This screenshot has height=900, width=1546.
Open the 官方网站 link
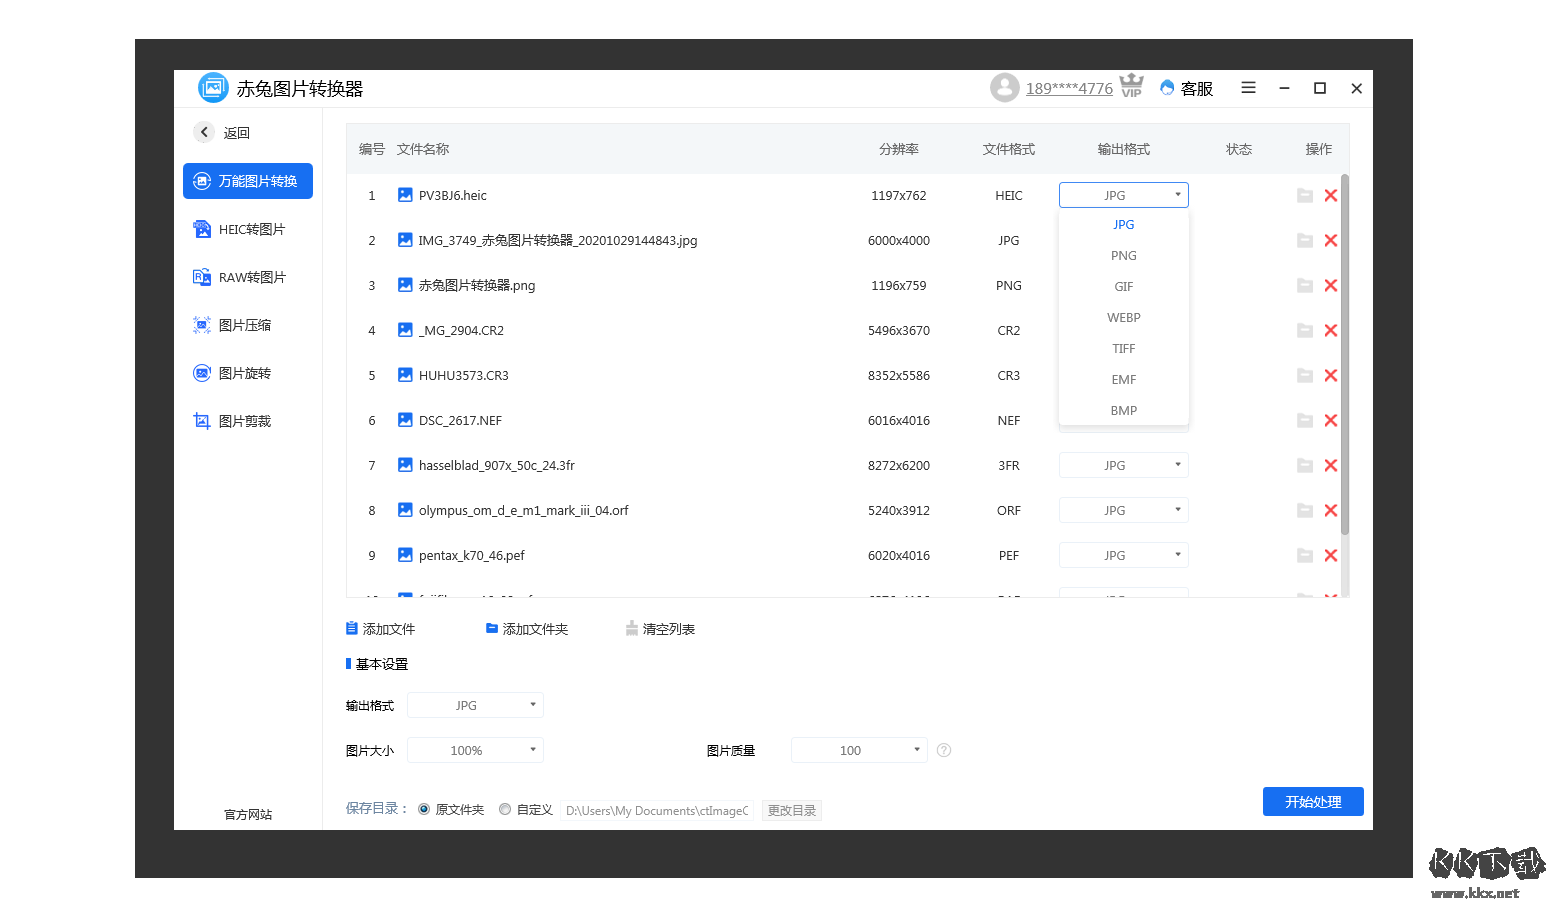click(248, 814)
